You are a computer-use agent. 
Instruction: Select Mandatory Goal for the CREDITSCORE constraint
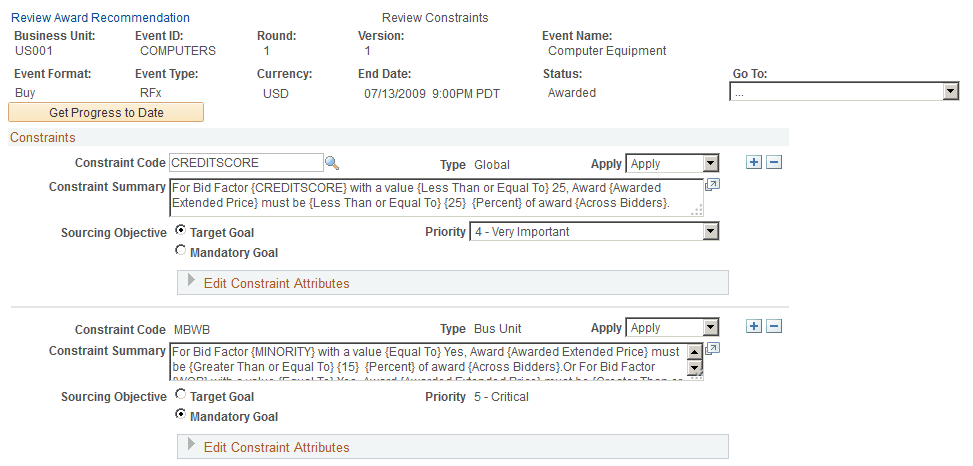[x=181, y=252]
